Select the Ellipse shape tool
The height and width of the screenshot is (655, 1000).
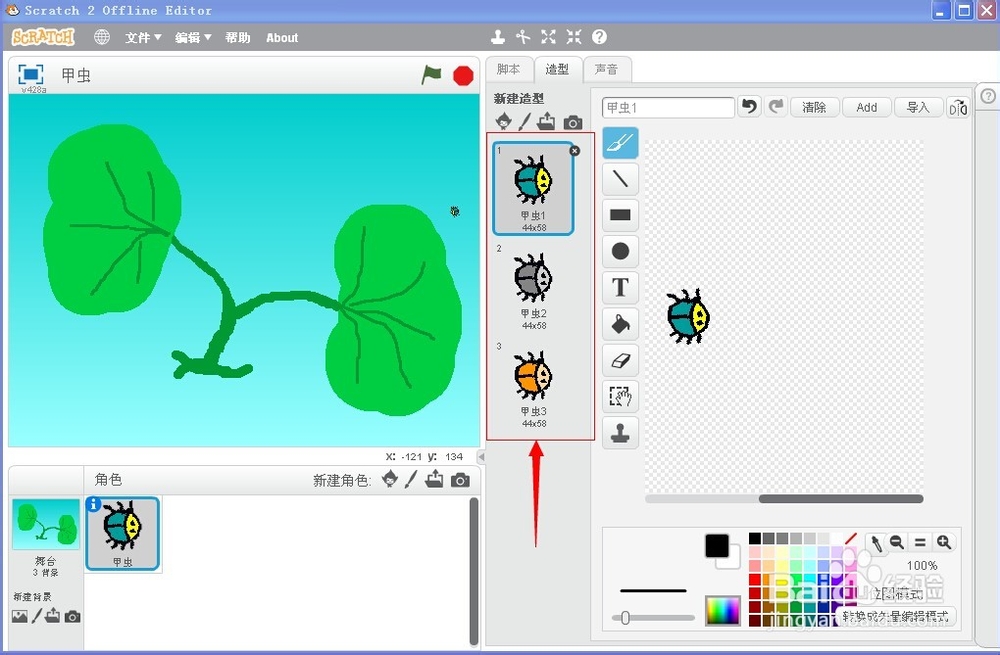coord(621,251)
